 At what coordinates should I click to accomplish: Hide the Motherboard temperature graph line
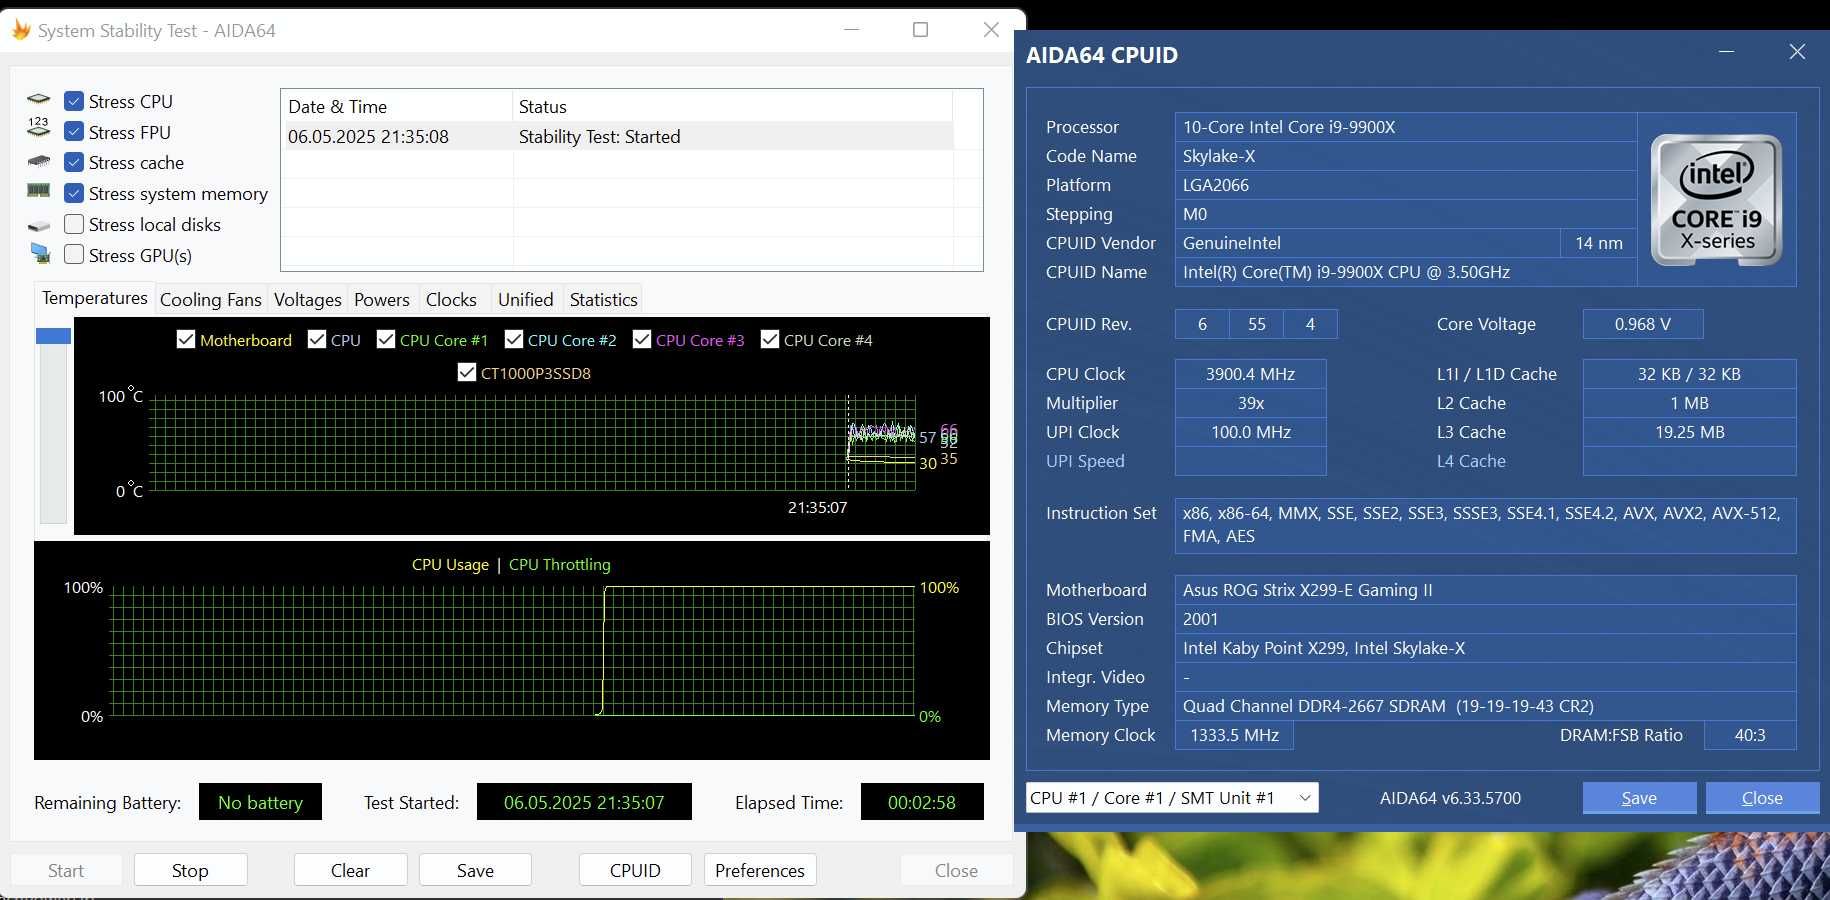pyautogui.click(x=185, y=340)
